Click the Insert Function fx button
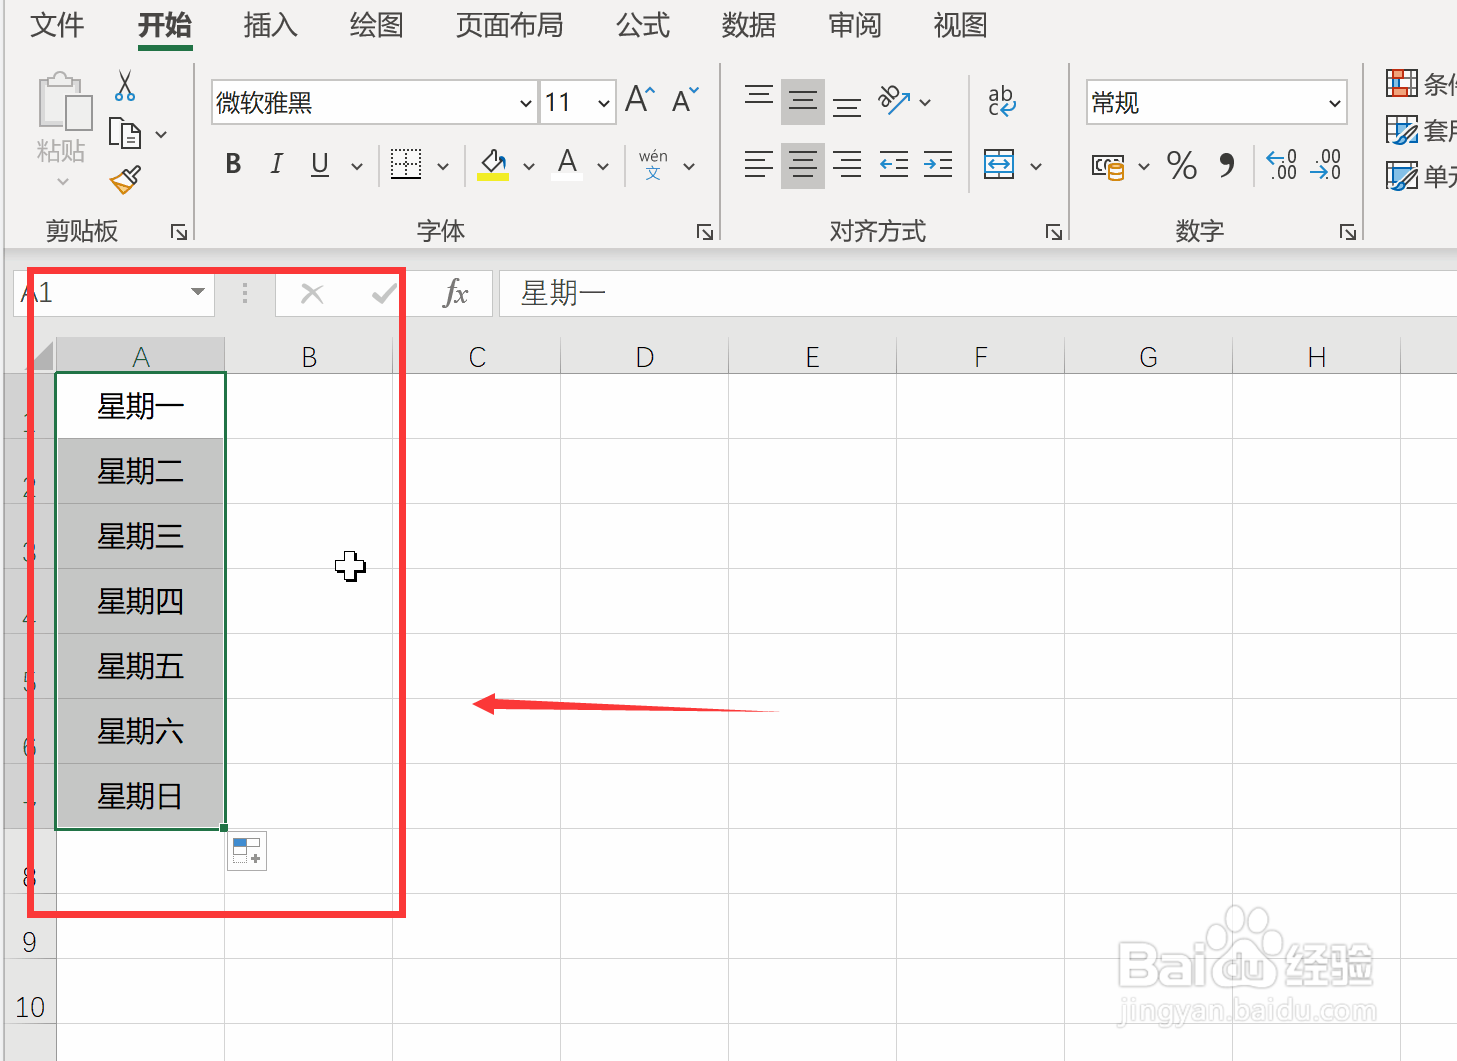 [x=455, y=293]
